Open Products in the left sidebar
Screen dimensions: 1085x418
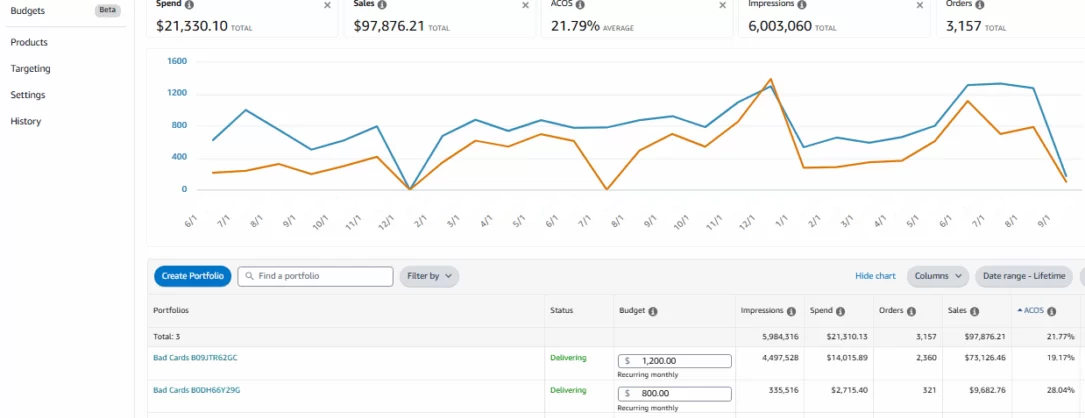pyautogui.click(x=29, y=42)
